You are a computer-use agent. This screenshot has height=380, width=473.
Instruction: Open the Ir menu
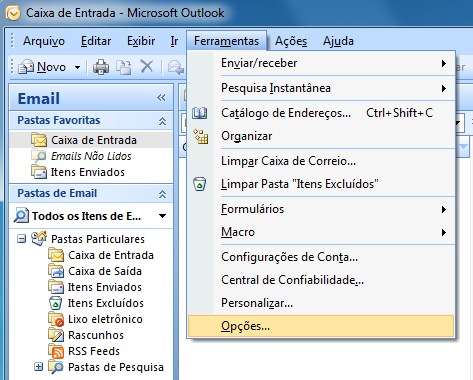[174, 41]
